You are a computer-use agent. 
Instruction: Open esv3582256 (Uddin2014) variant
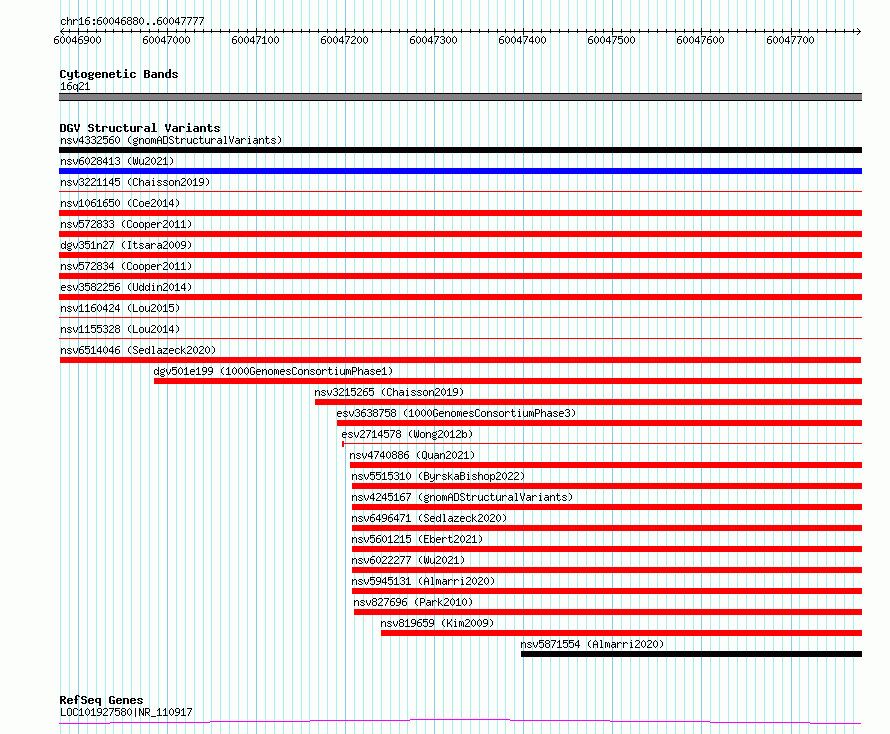tap(126, 287)
